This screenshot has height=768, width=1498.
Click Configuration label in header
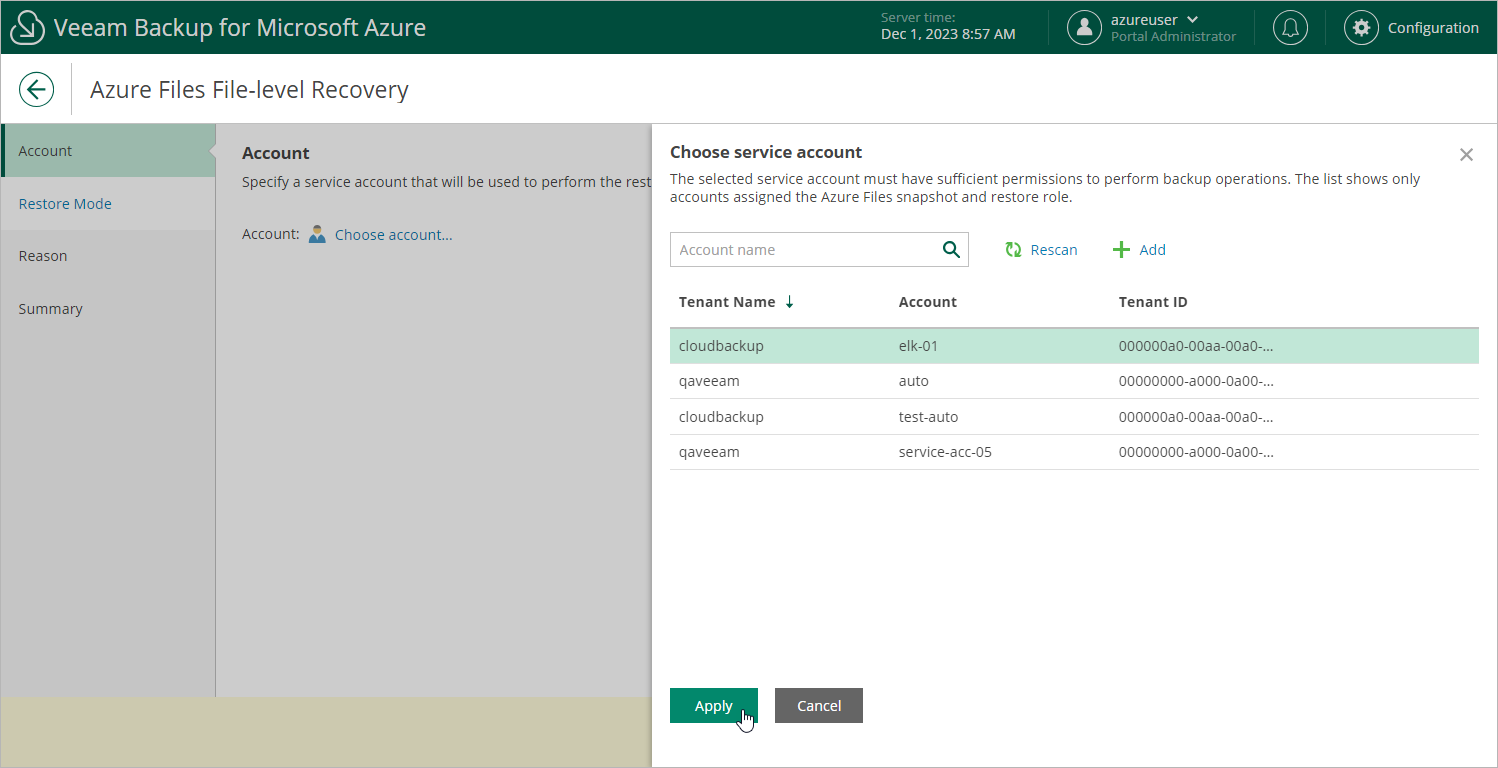1433,28
